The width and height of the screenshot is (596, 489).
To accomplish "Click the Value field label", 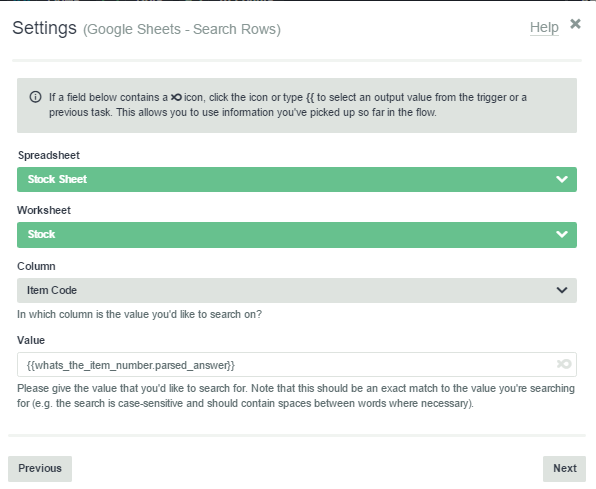I will click(x=31, y=340).
